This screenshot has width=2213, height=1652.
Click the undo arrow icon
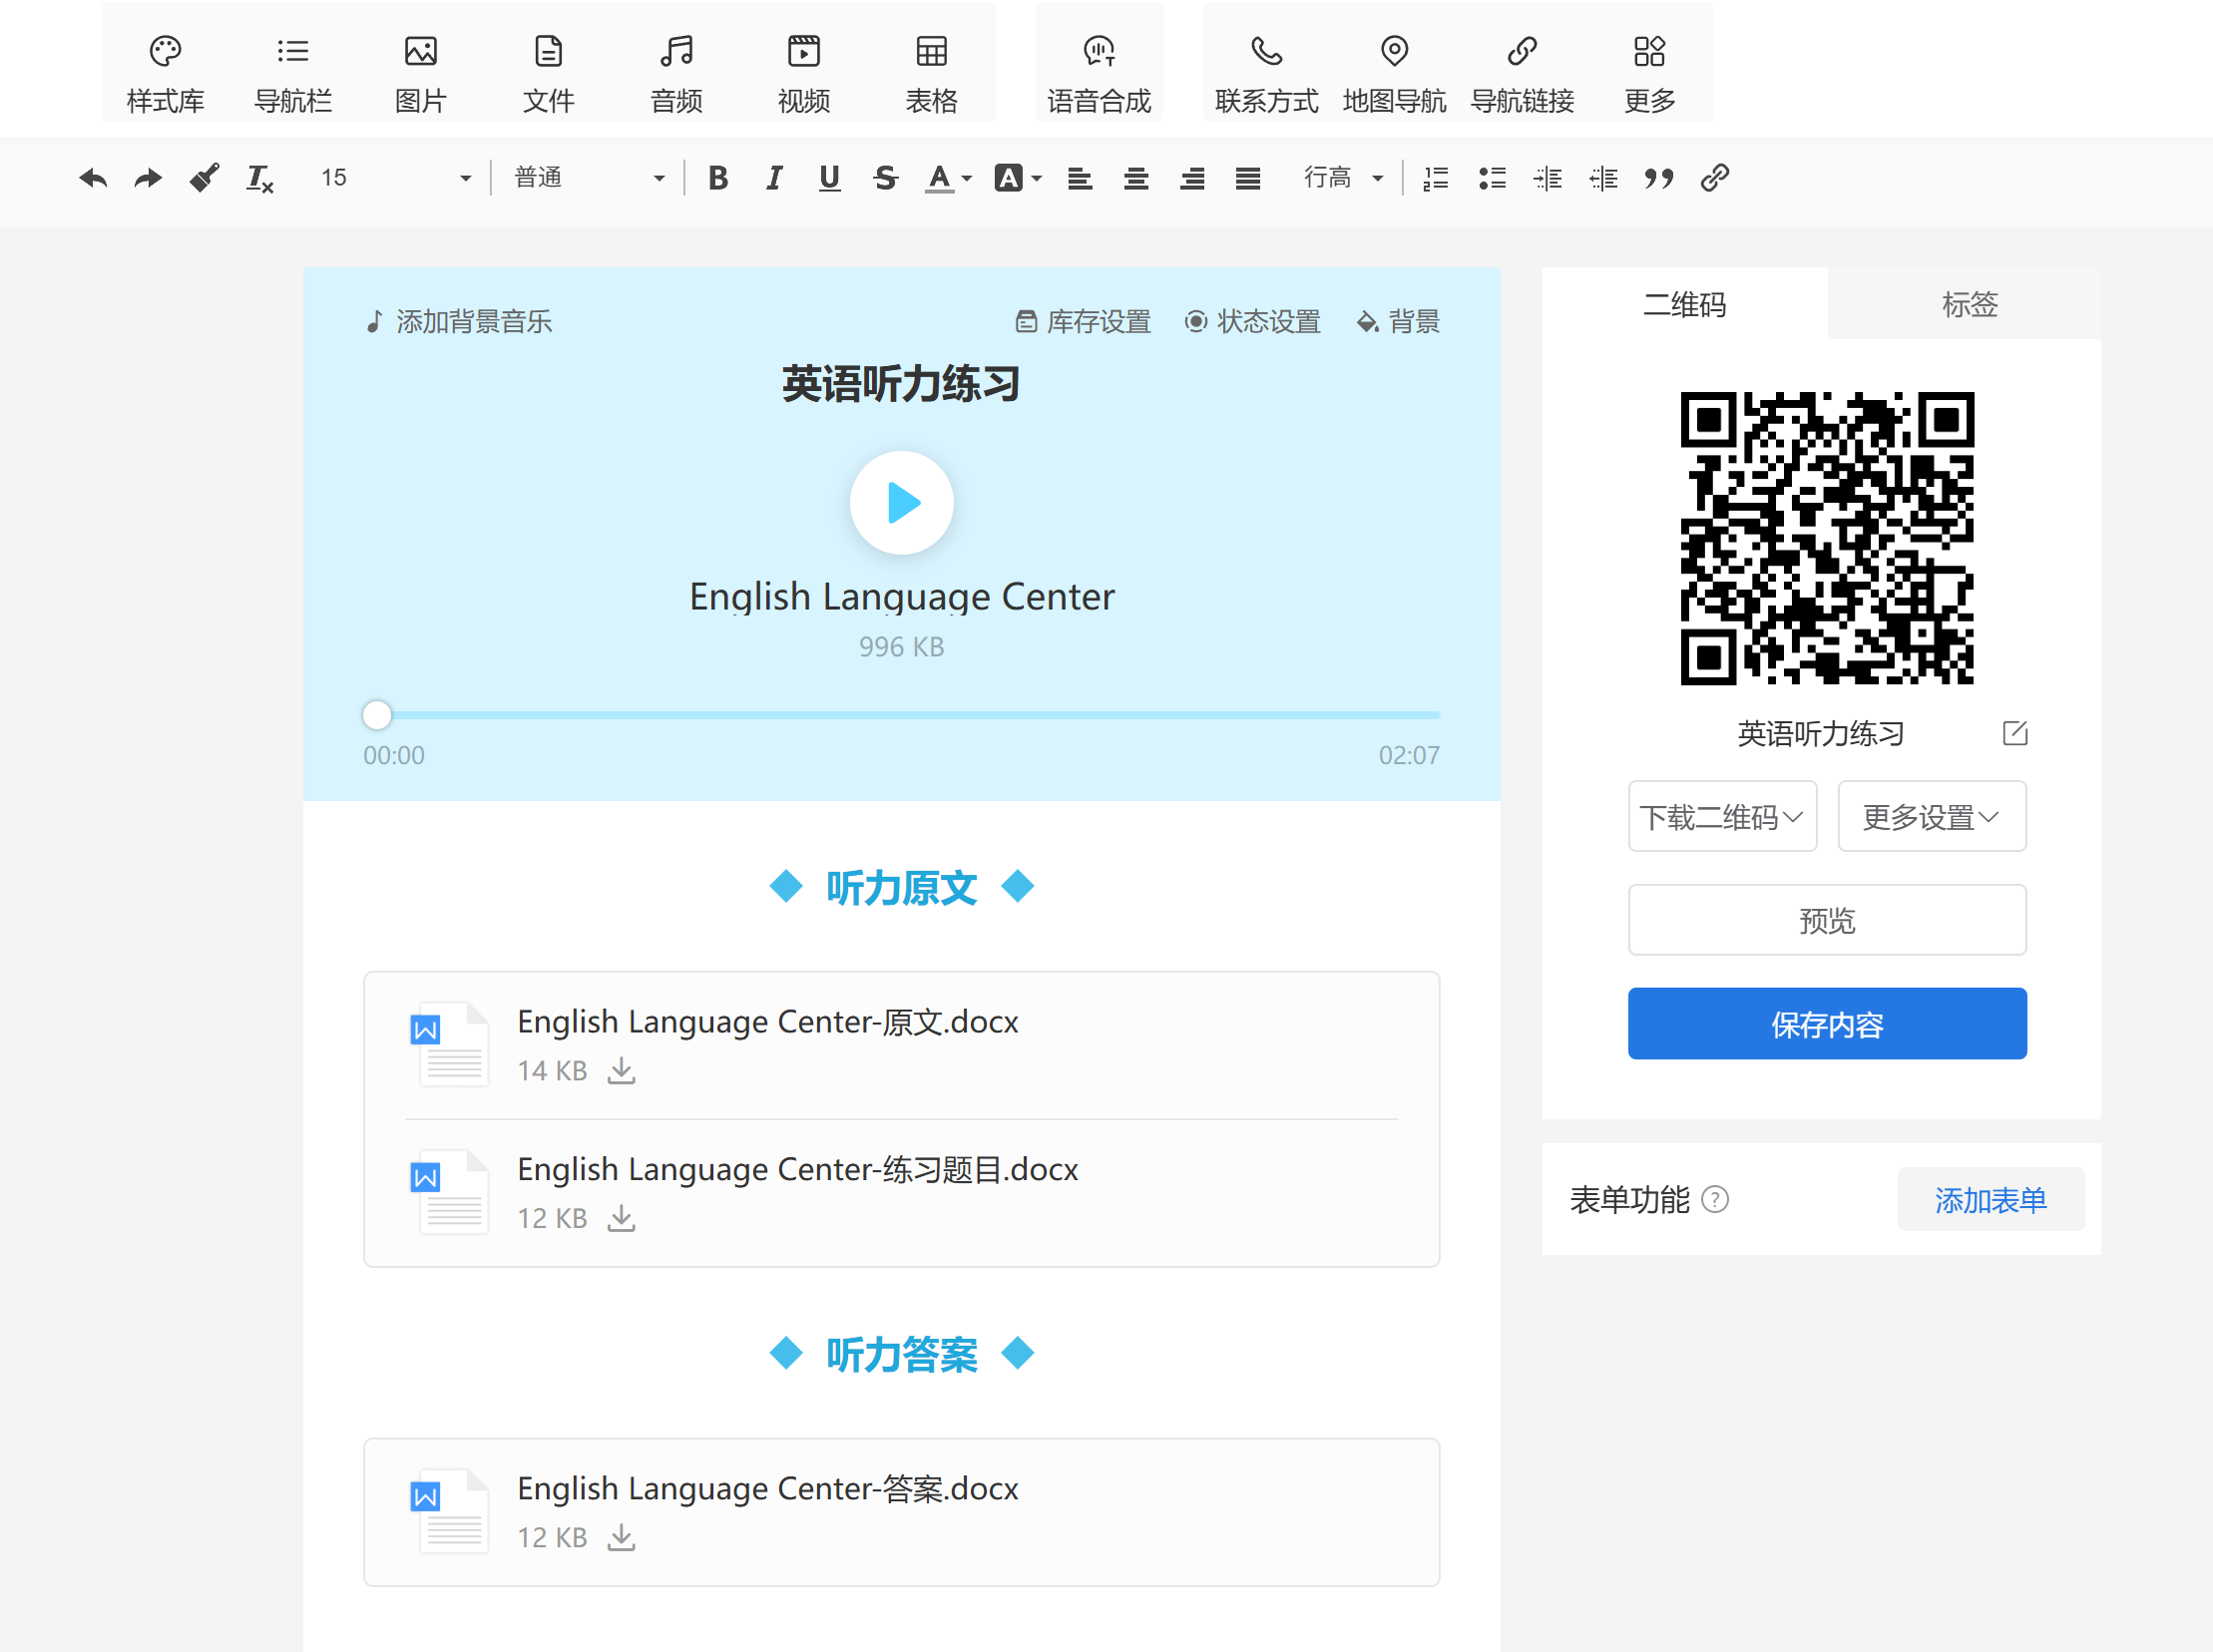click(x=93, y=178)
